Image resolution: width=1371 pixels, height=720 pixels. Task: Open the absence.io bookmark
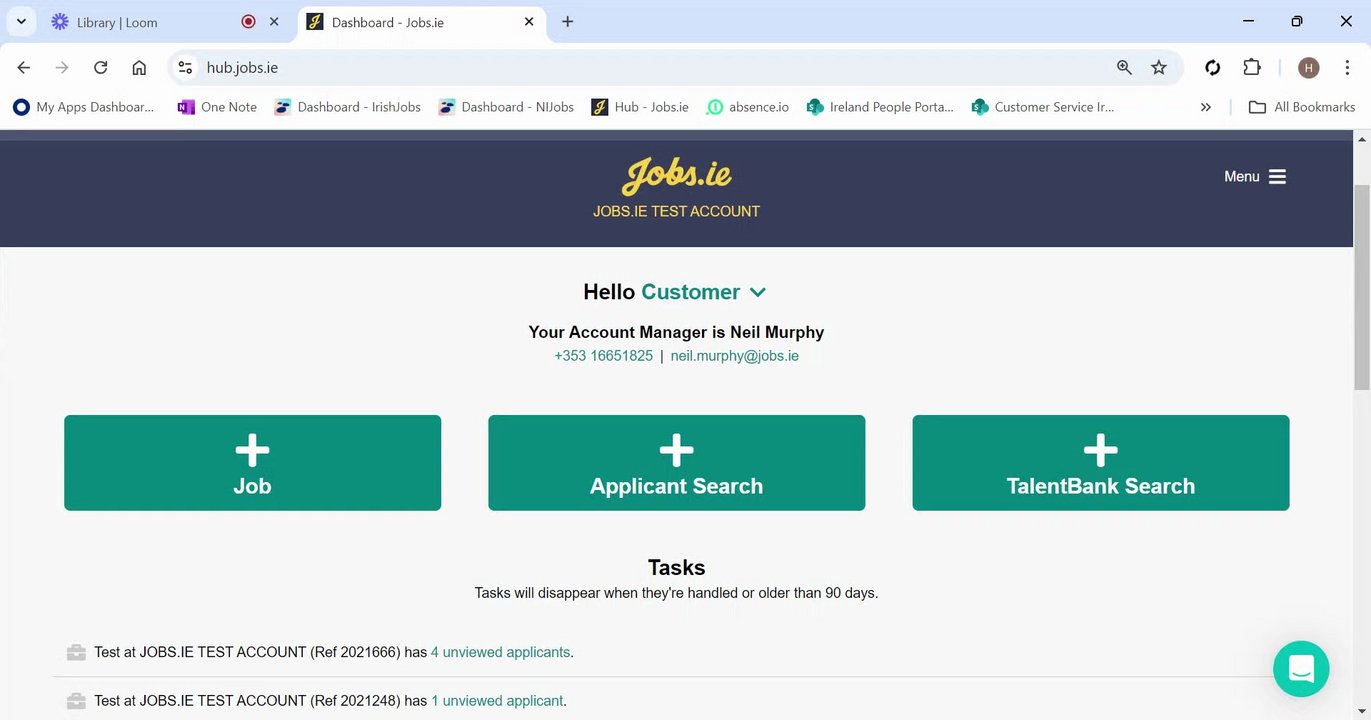pos(748,107)
